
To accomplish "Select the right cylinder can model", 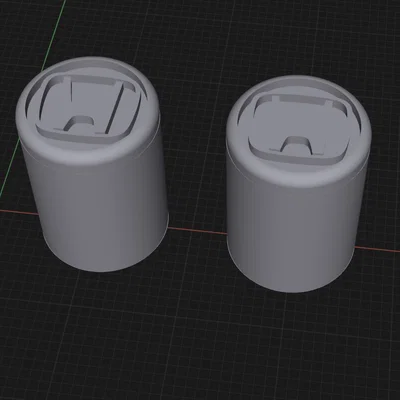I will click(x=298, y=184).
